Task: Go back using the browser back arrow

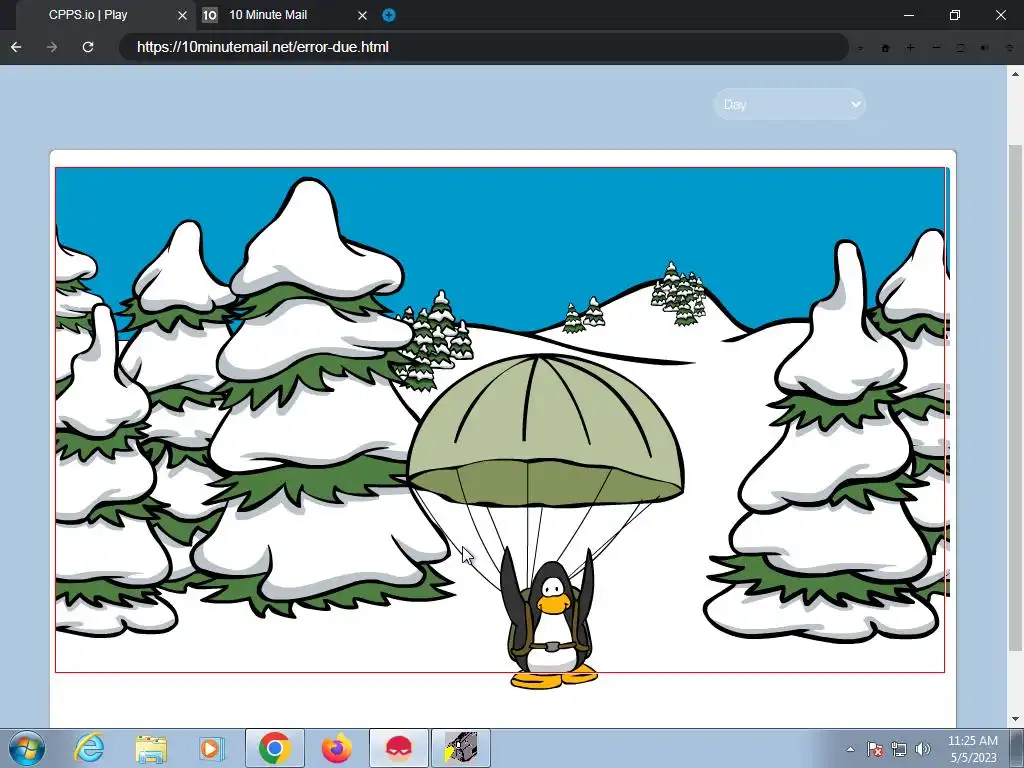Action: pyautogui.click(x=16, y=47)
